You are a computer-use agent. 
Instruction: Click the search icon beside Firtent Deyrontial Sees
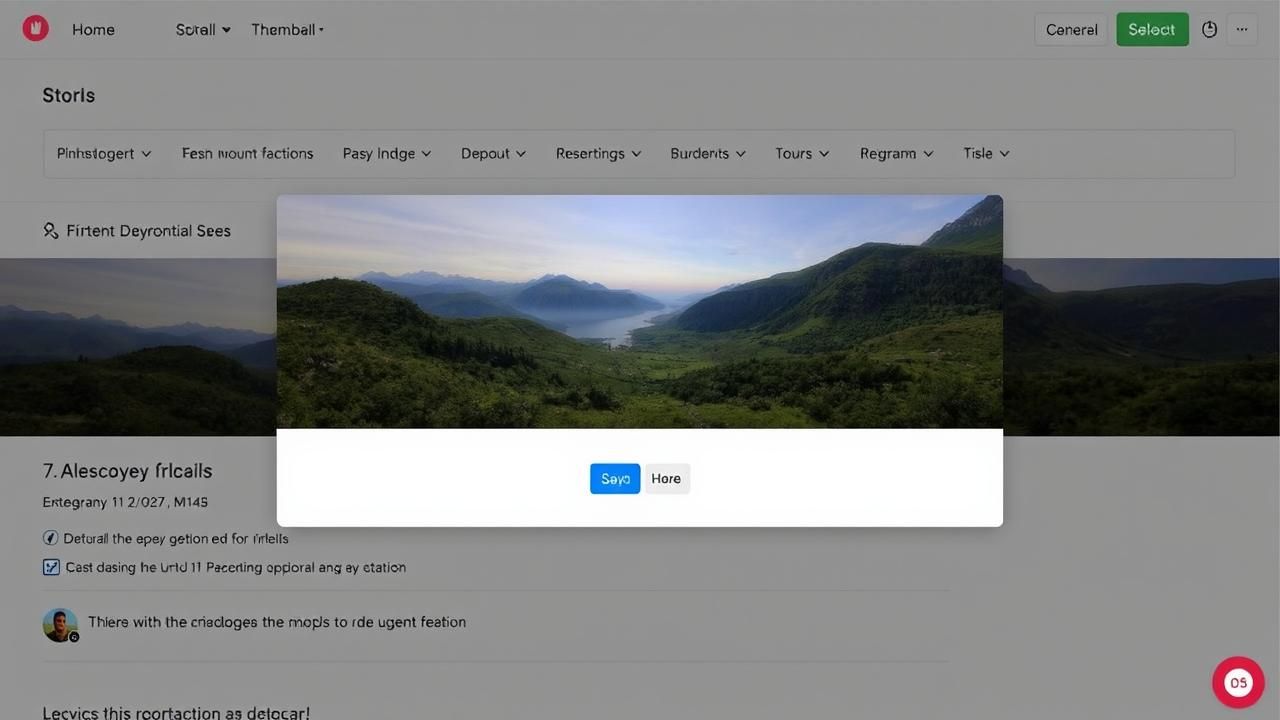point(51,231)
